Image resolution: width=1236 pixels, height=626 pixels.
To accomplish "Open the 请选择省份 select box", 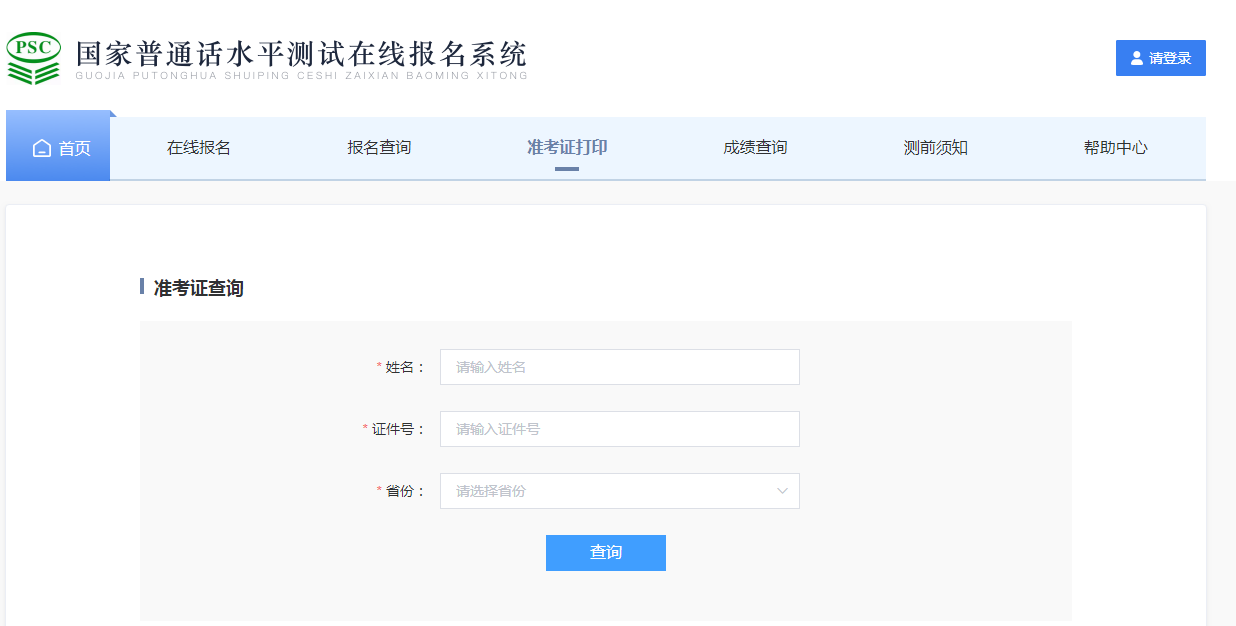I will pyautogui.click(x=620, y=491).
